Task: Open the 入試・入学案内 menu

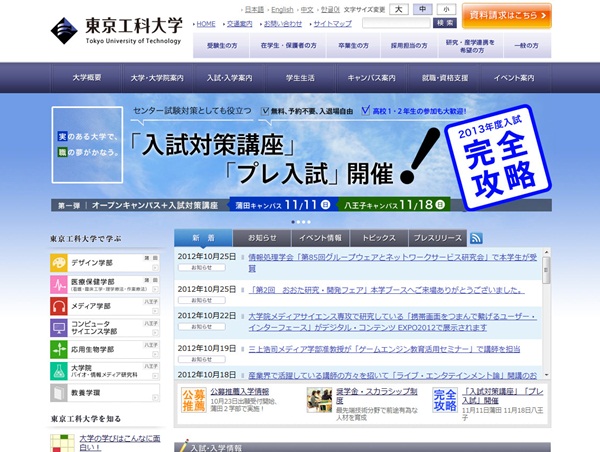Action: 229,78
